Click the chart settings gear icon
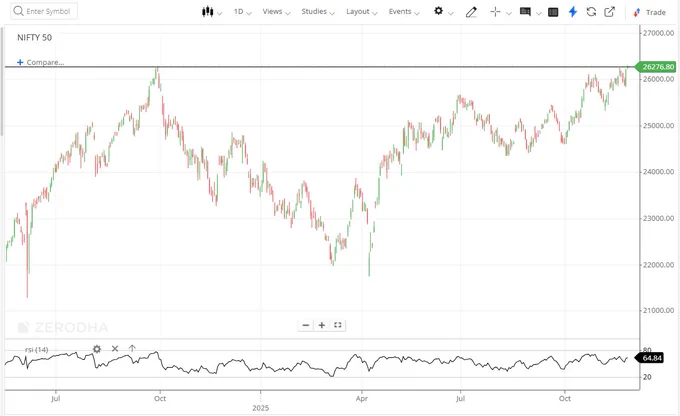The width and height of the screenshot is (680, 416). (x=438, y=11)
